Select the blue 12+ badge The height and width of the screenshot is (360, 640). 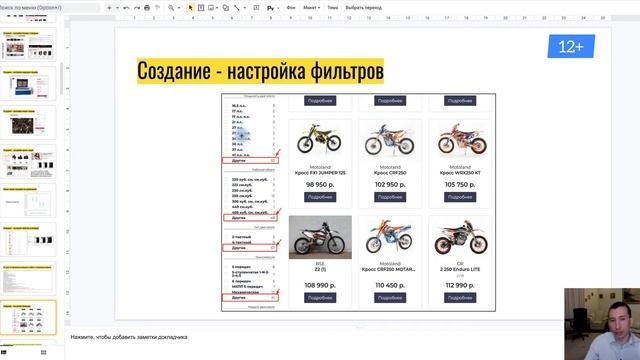coord(571,46)
